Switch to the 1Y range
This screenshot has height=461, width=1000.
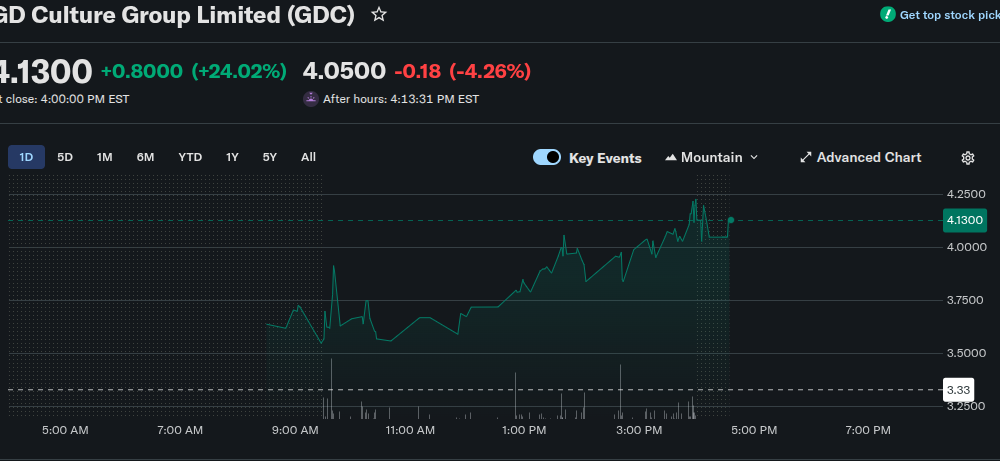232,157
